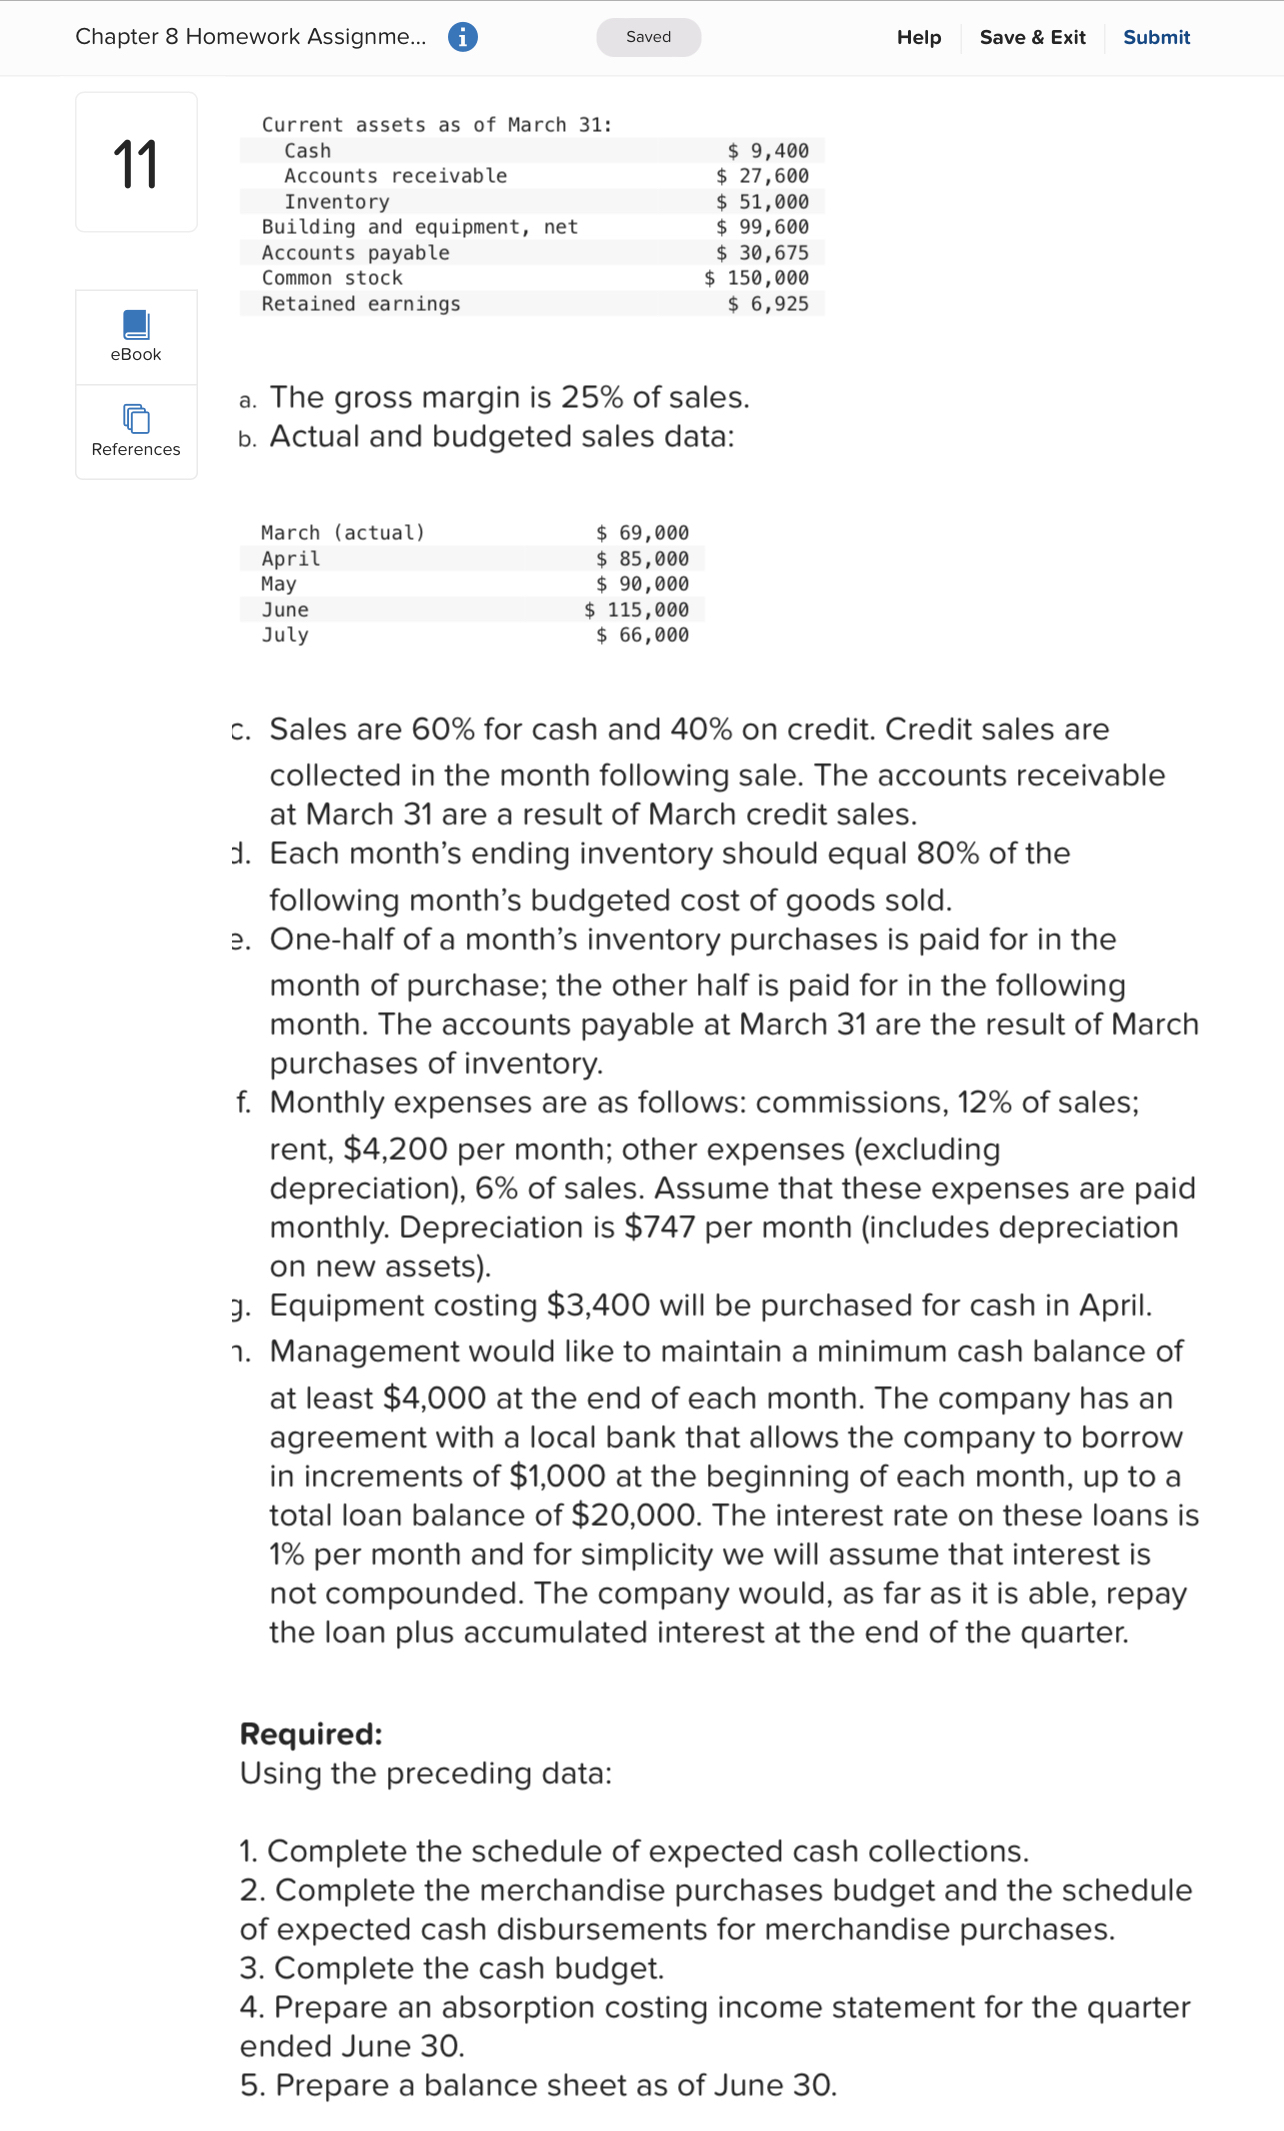Select the header navigation bar Help item

coord(919,37)
